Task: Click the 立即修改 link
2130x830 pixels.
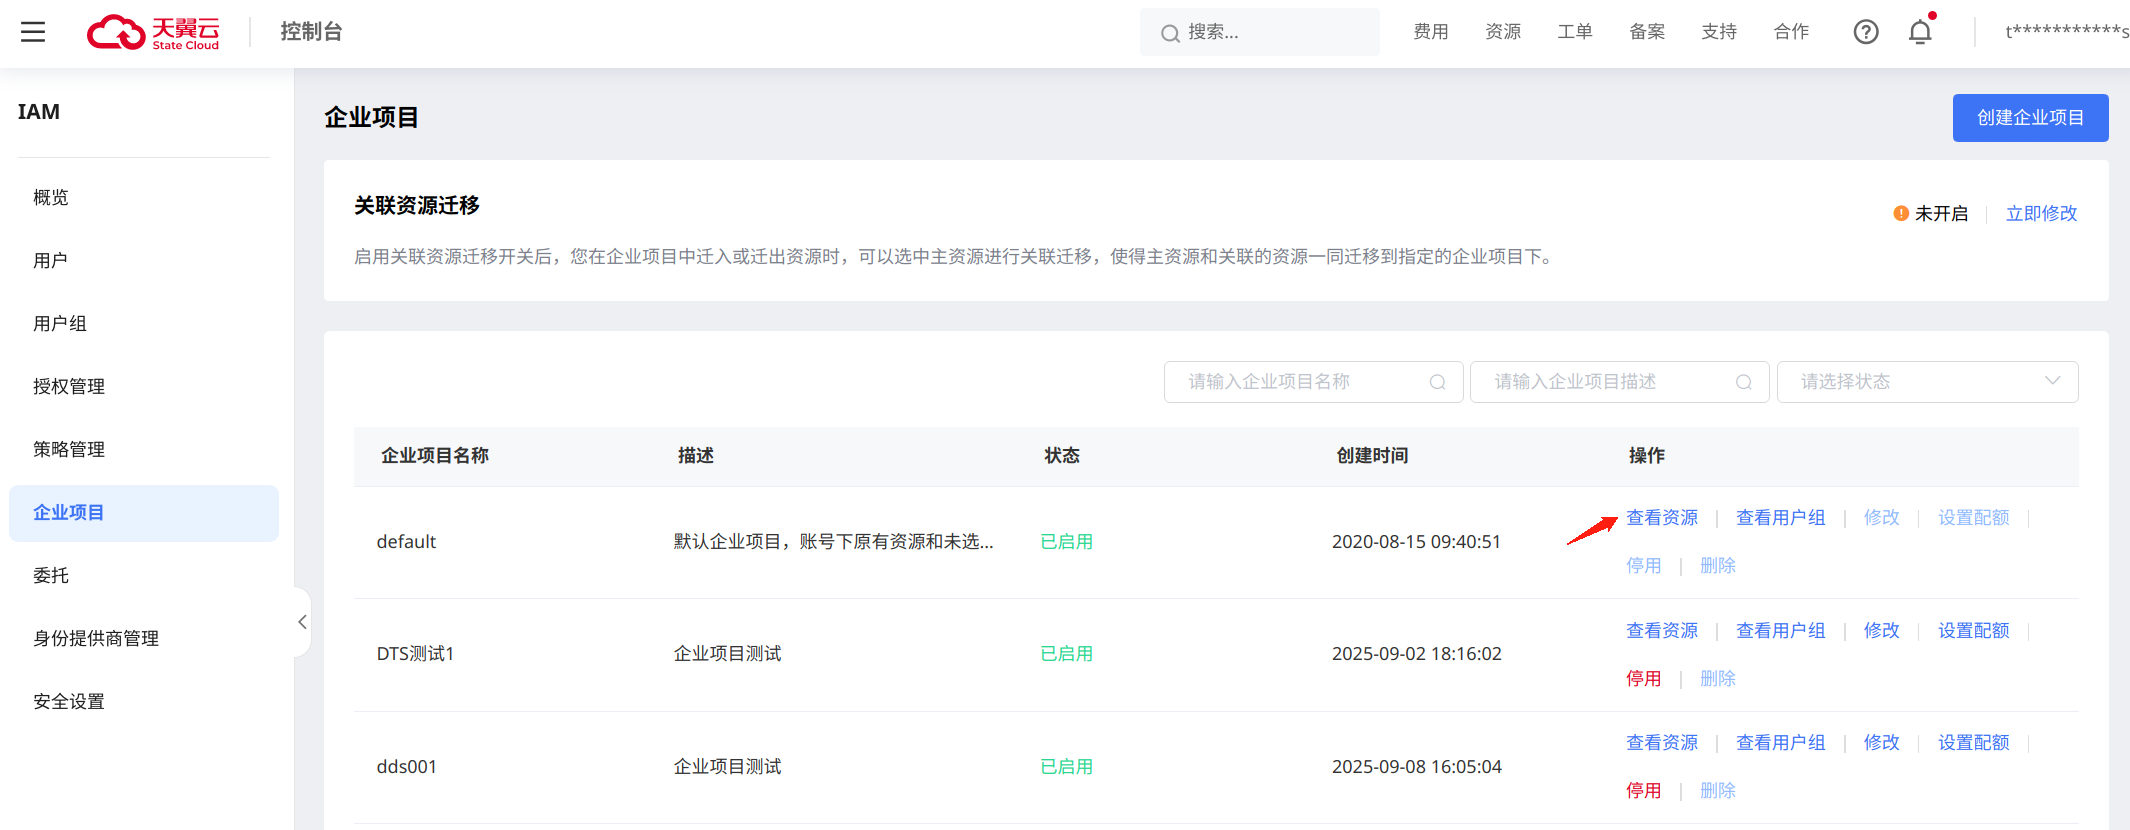Action: pos(2041,213)
